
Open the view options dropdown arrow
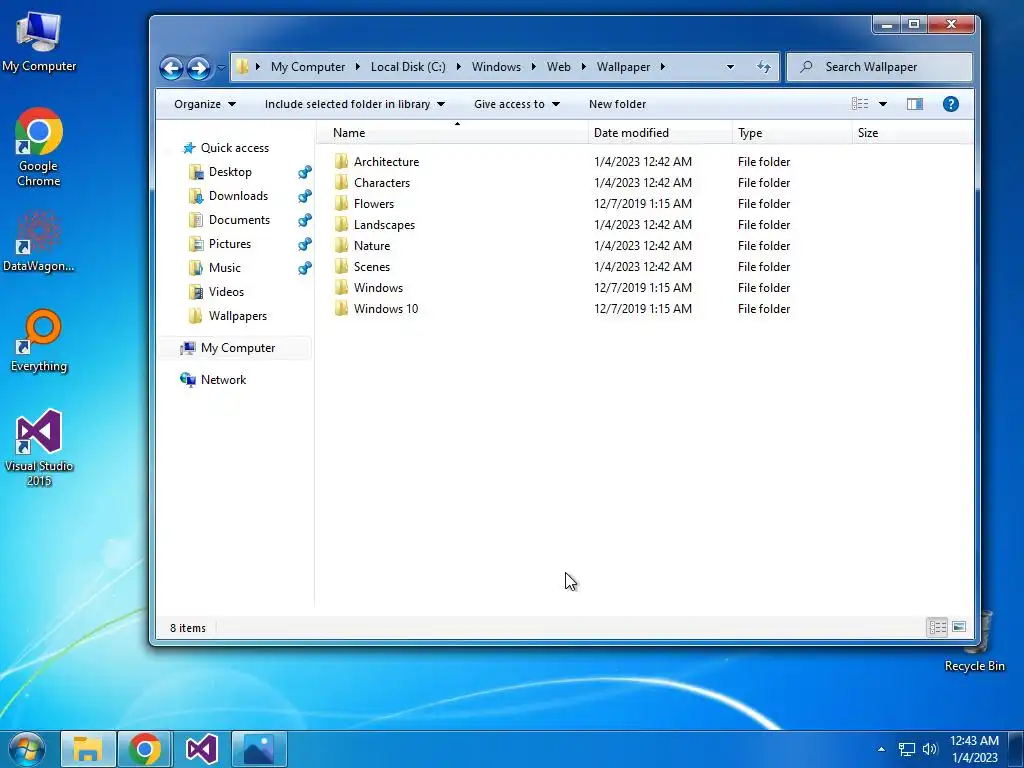(x=883, y=104)
